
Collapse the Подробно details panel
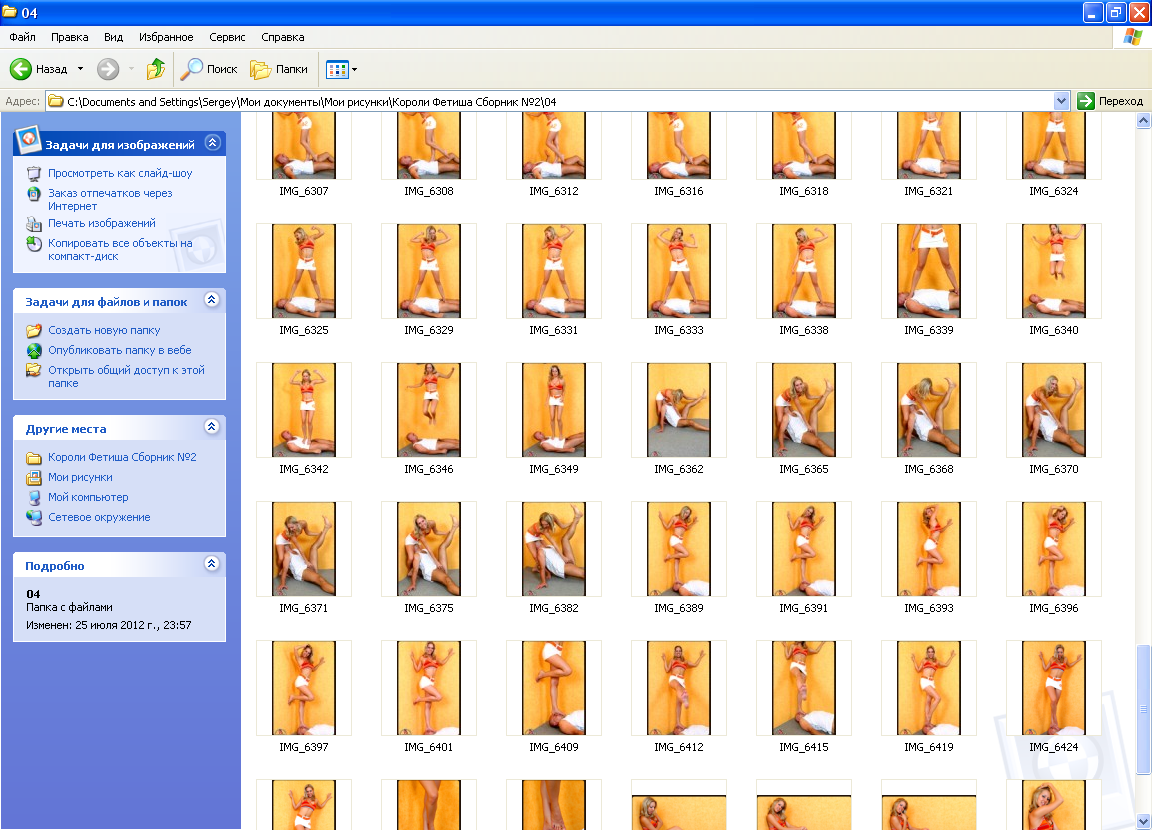212,563
